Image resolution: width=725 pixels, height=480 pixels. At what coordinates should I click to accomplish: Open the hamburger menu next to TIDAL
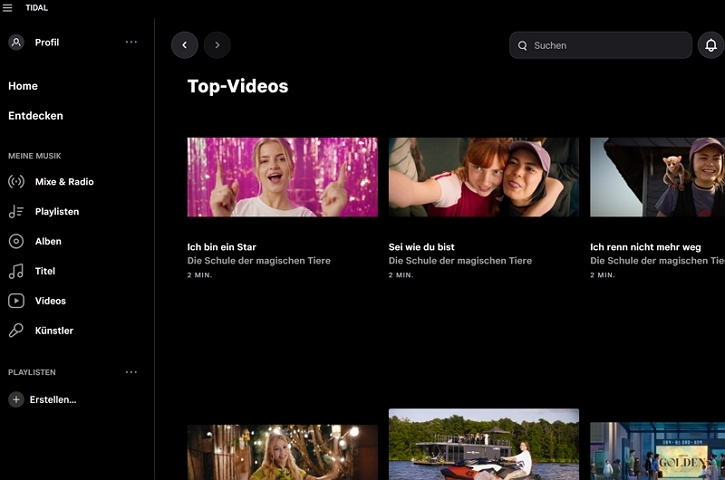(x=8, y=7)
